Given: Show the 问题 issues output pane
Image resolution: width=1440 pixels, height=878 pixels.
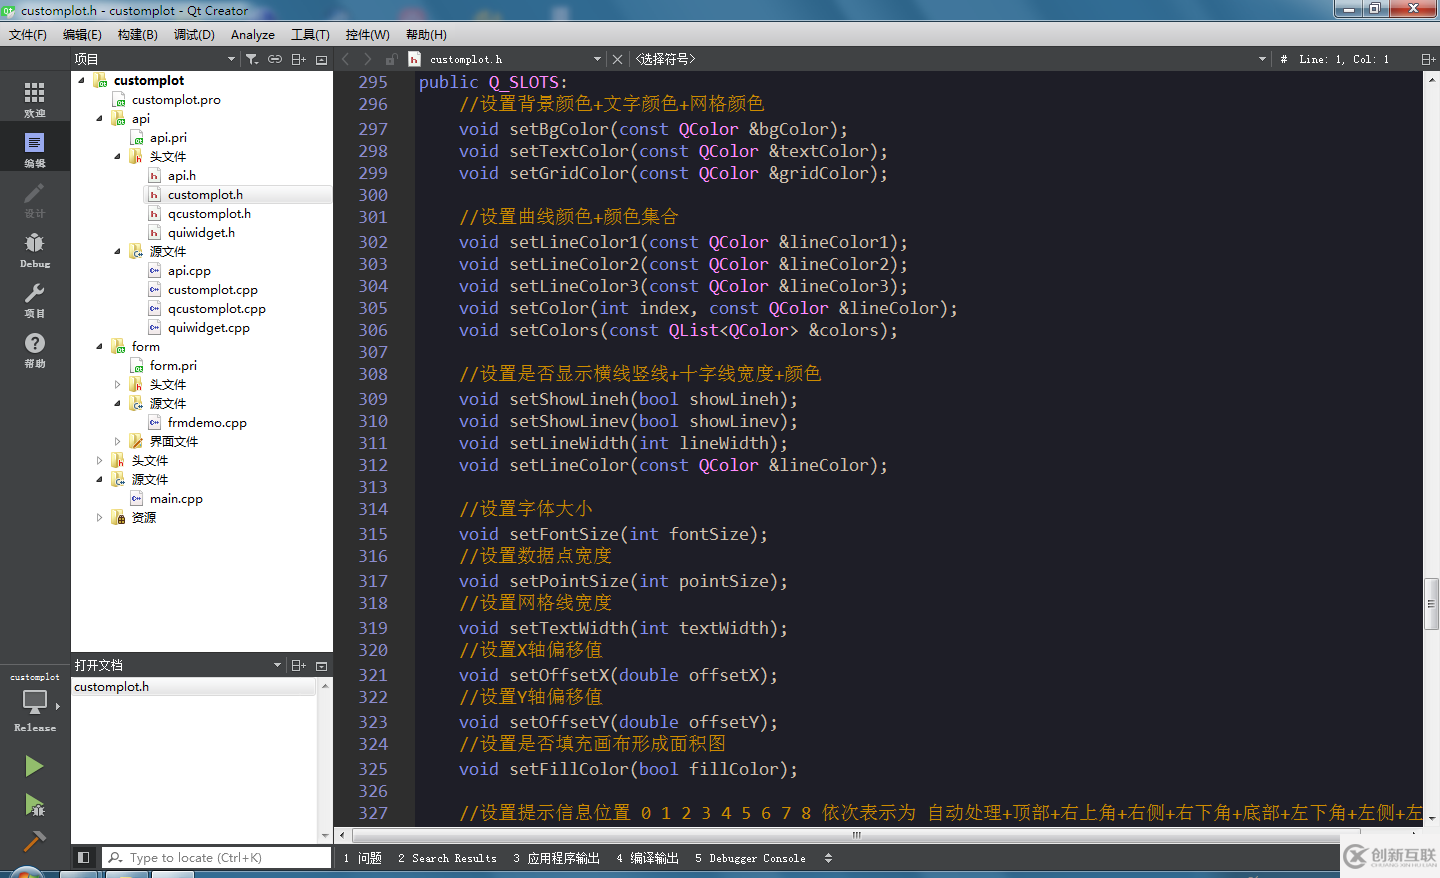Looking at the screenshot, I should point(363,858).
